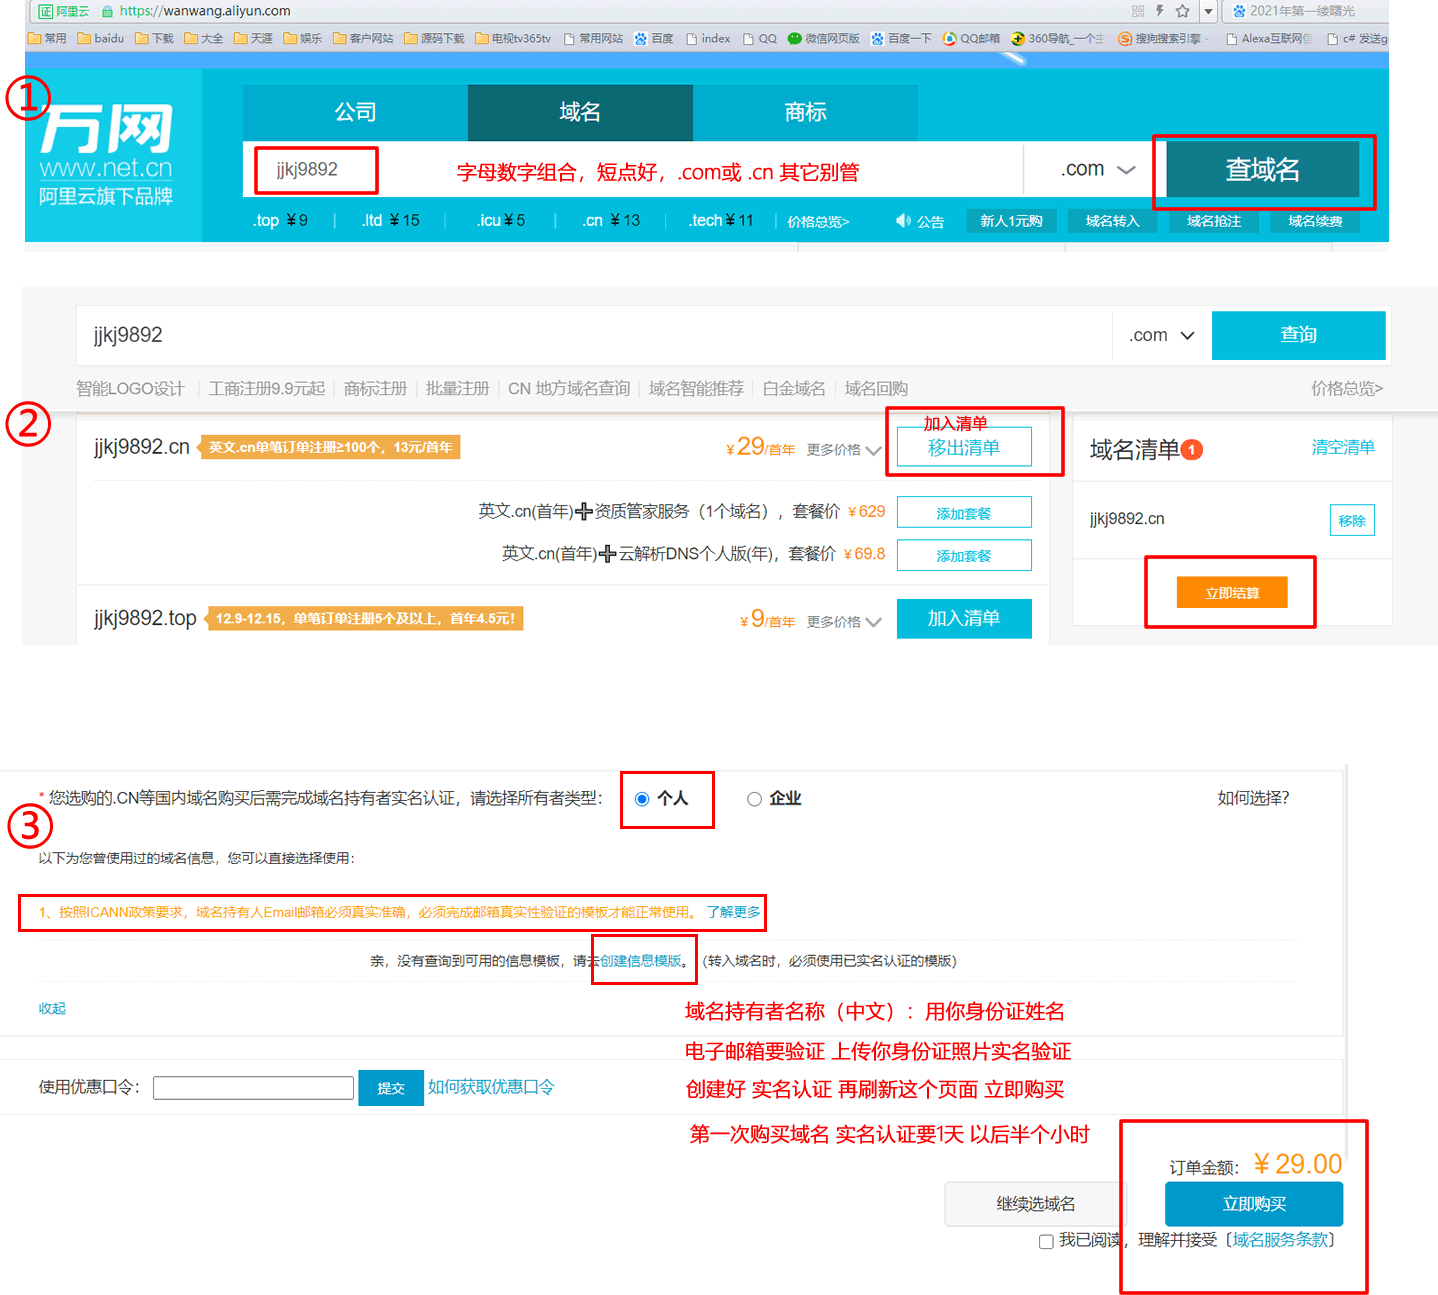Click the orange 立即结算 button

pyautogui.click(x=1232, y=593)
